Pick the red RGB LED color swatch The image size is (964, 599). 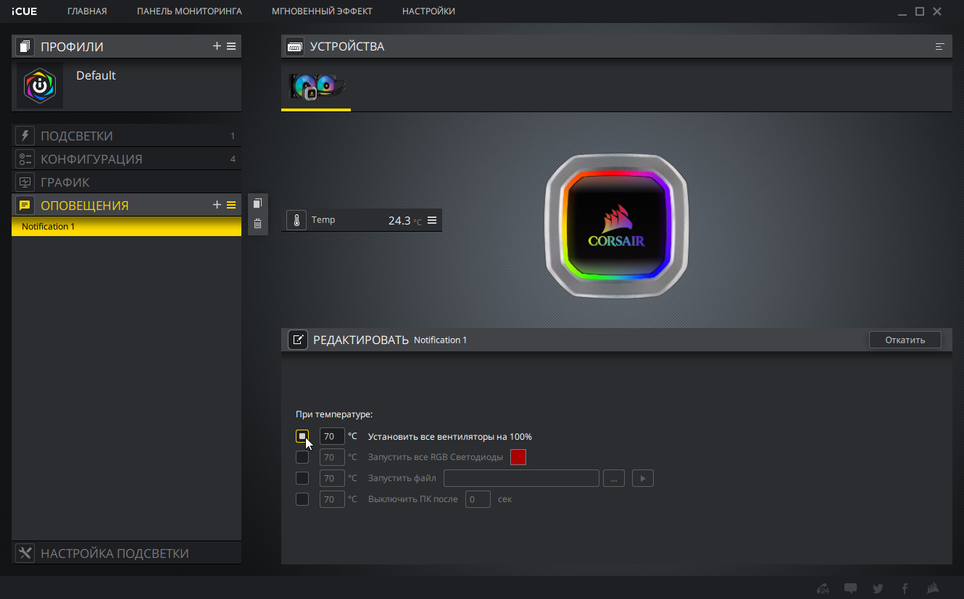[x=518, y=457]
